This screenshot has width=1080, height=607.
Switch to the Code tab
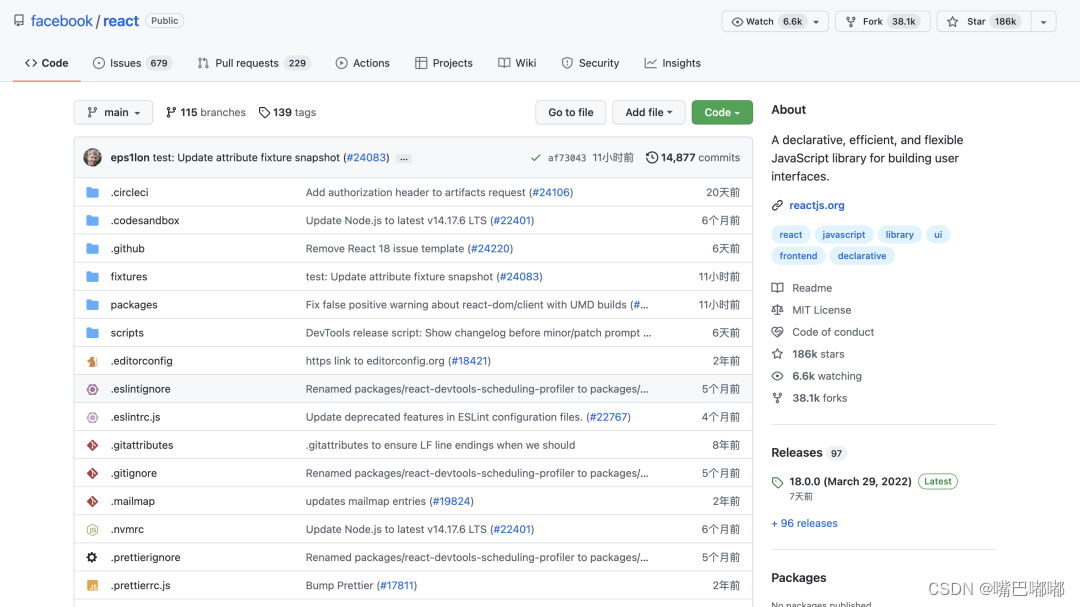pyautogui.click(x=47, y=63)
